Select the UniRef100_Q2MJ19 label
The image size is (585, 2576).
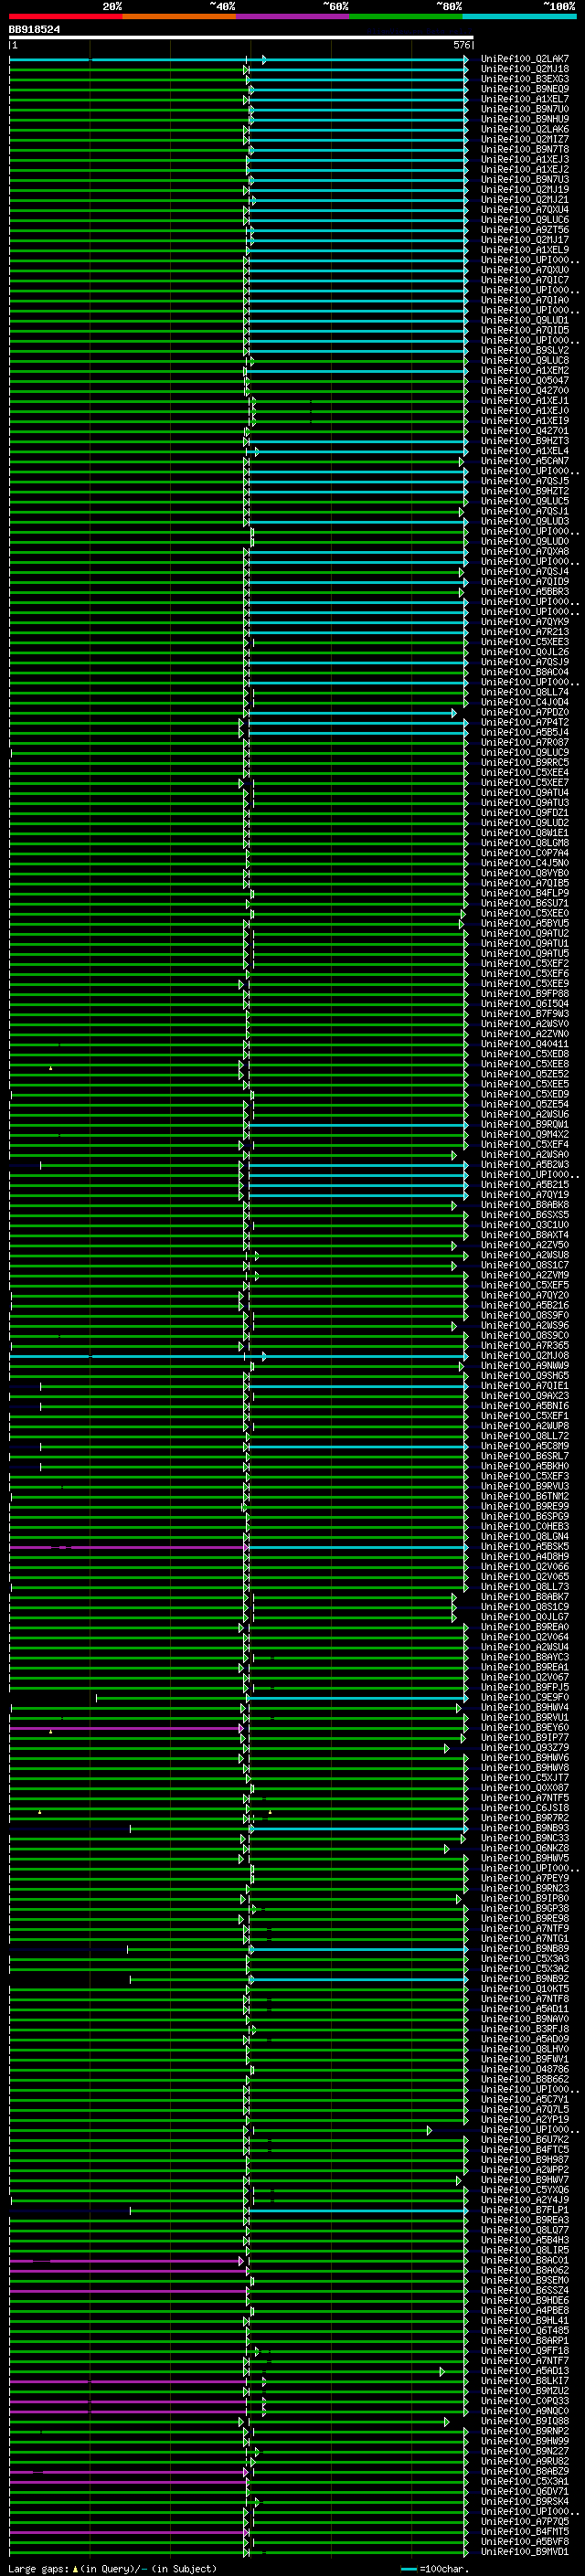(525, 190)
